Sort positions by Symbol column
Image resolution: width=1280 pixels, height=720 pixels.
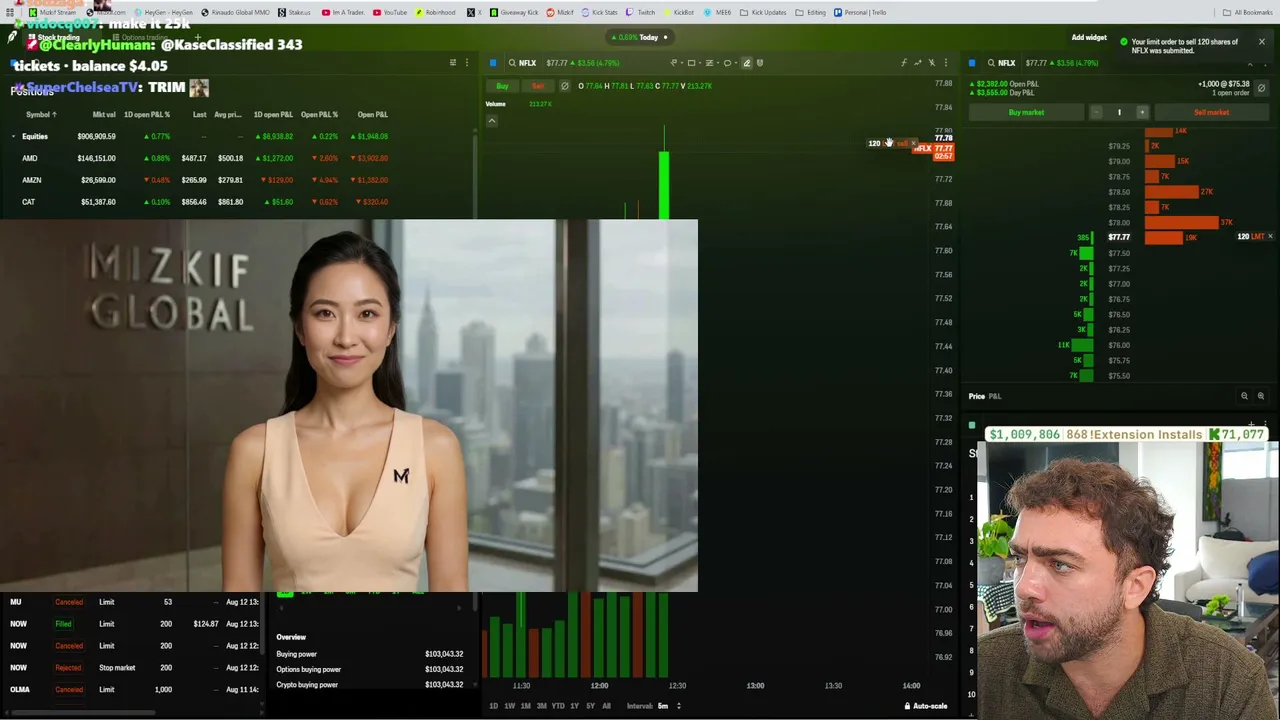click(x=41, y=114)
